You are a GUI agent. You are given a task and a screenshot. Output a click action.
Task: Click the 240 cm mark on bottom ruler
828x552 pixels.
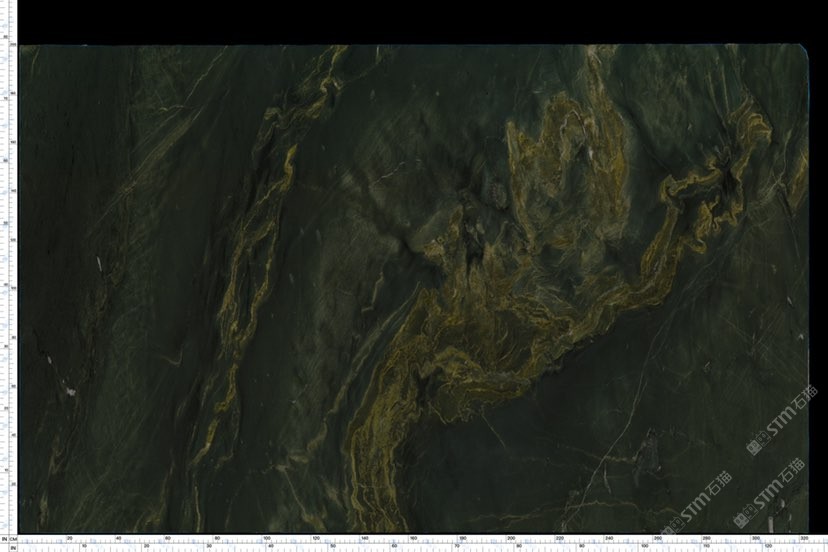tap(609, 538)
